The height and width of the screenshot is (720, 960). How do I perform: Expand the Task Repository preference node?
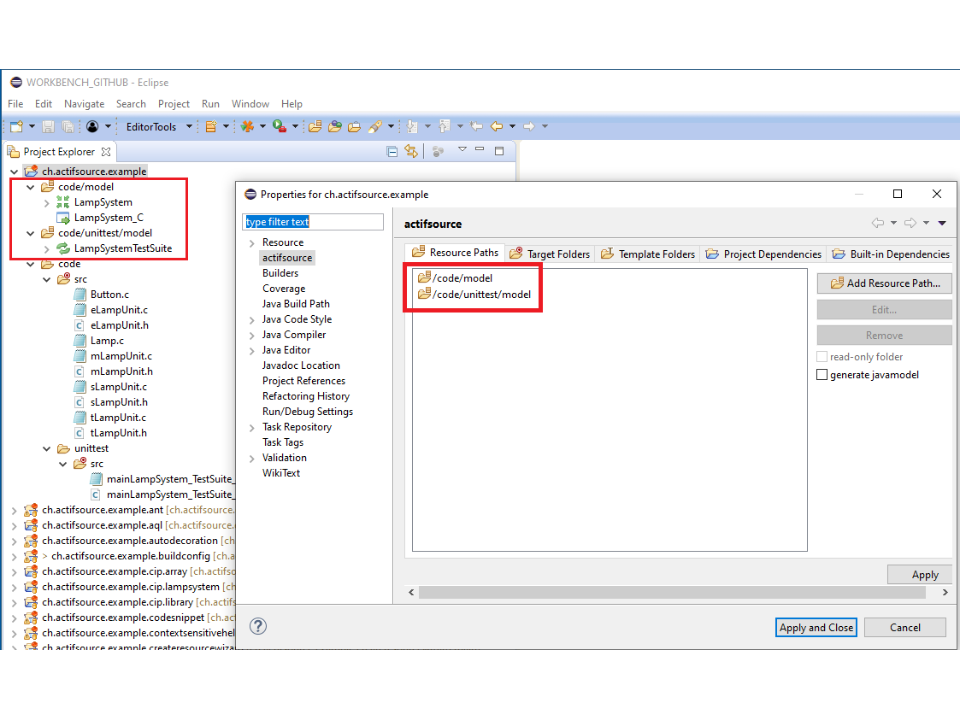coord(252,427)
